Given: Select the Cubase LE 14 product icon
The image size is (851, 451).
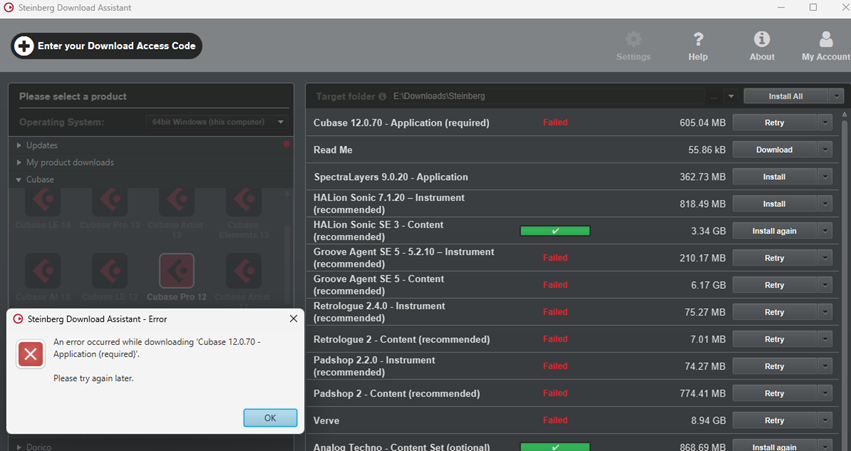Looking at the screenshot, I should 43,200.
